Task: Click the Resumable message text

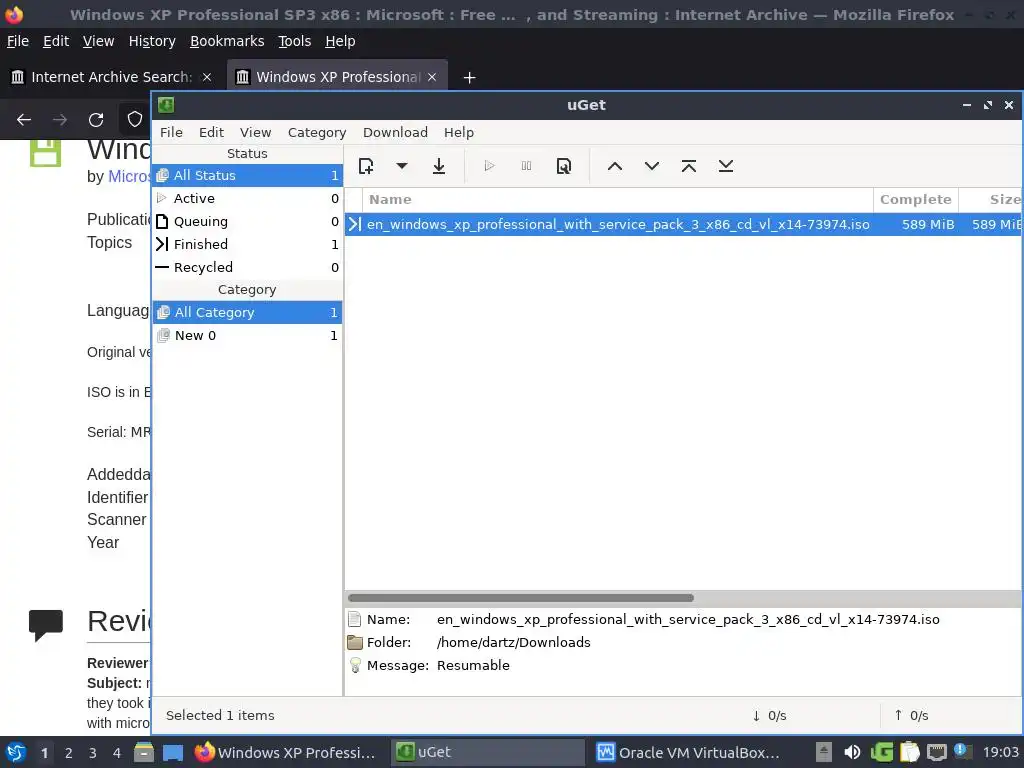Action: (x=473, y=665)
